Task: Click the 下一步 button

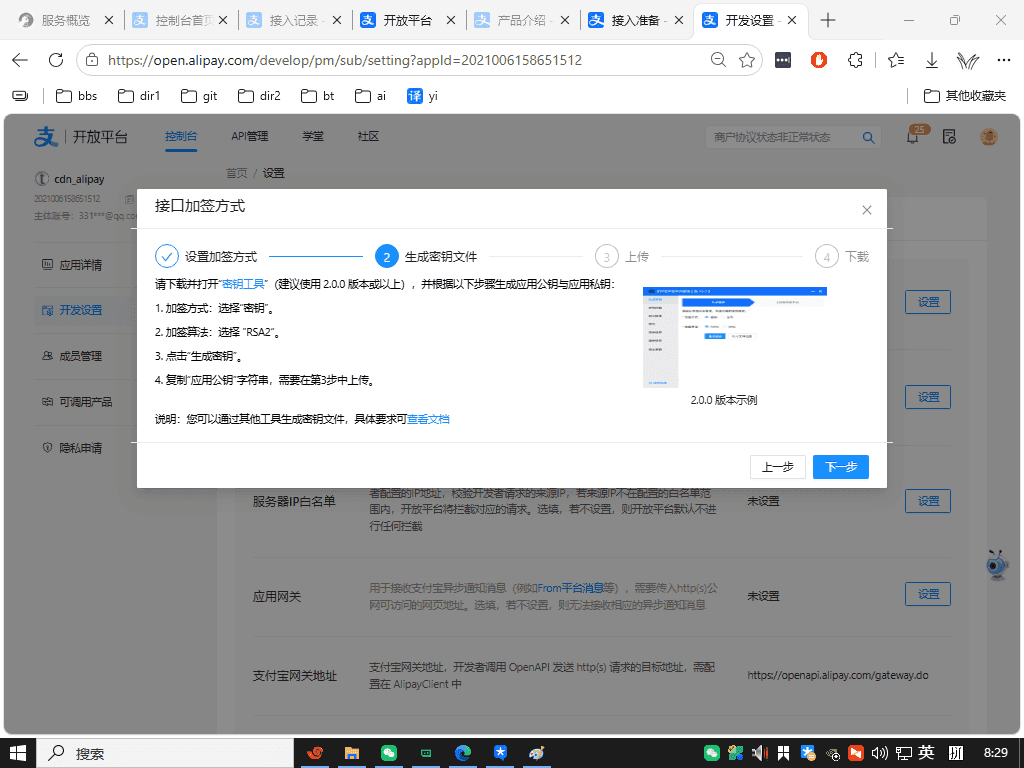Action: coord(840,467)
